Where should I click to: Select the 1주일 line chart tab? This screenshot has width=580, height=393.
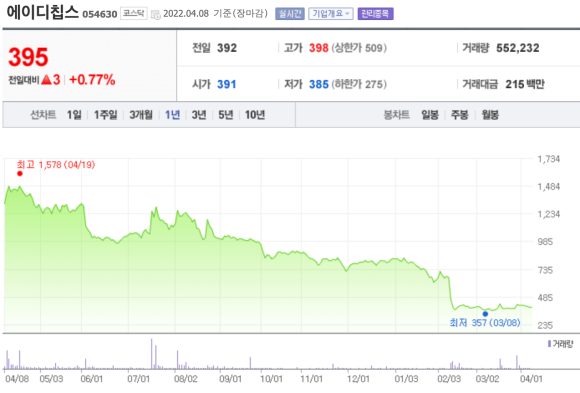click(105, 115)
